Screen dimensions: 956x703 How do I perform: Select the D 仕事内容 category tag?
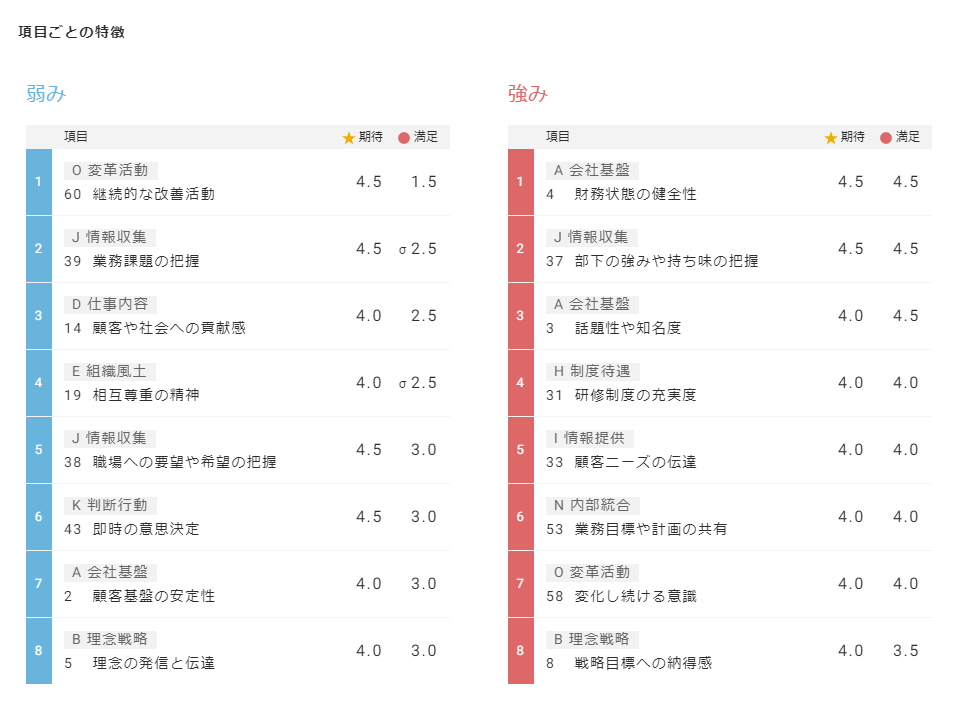[110, 304]
